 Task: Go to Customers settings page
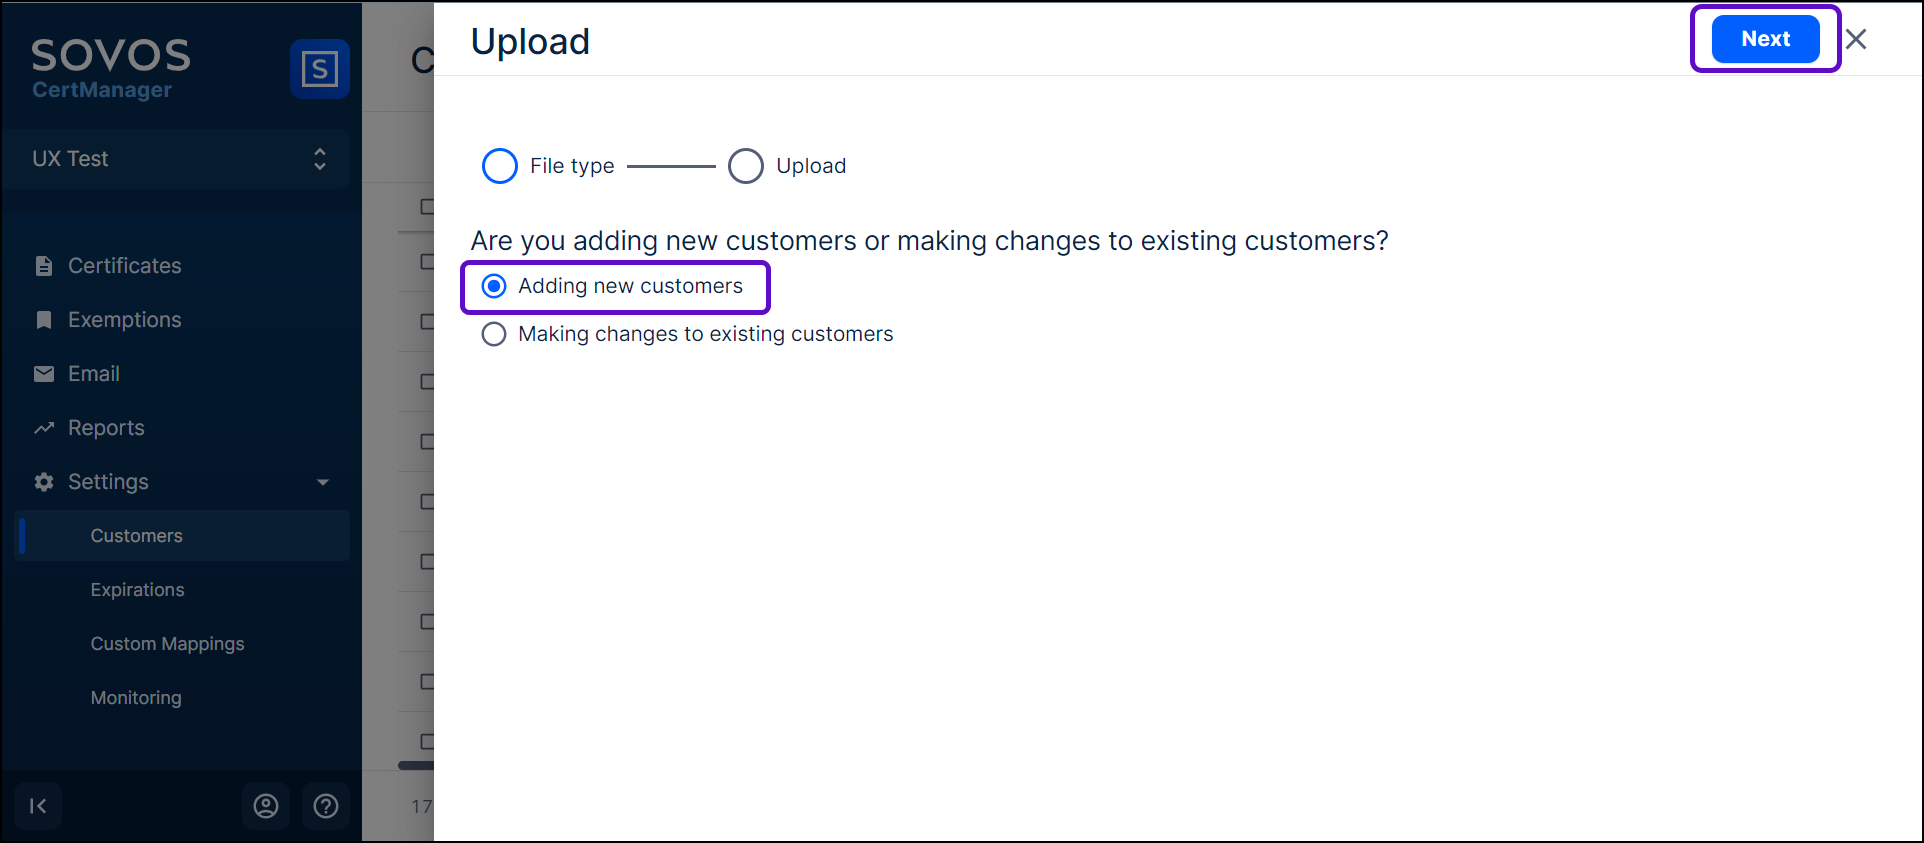coord(136,536)
